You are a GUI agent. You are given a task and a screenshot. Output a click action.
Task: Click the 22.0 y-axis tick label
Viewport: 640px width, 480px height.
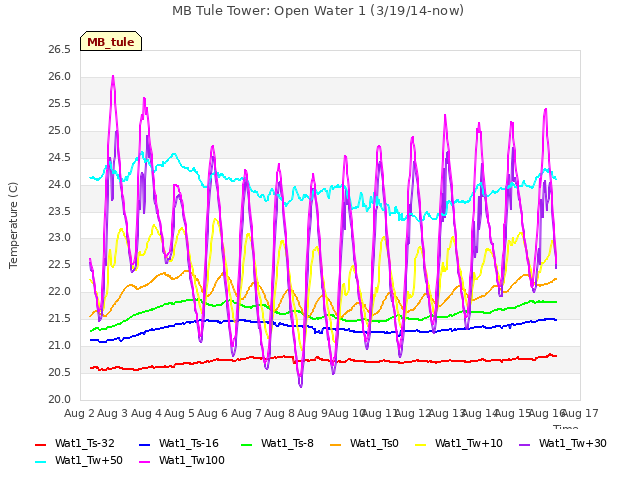coord(60,292)
